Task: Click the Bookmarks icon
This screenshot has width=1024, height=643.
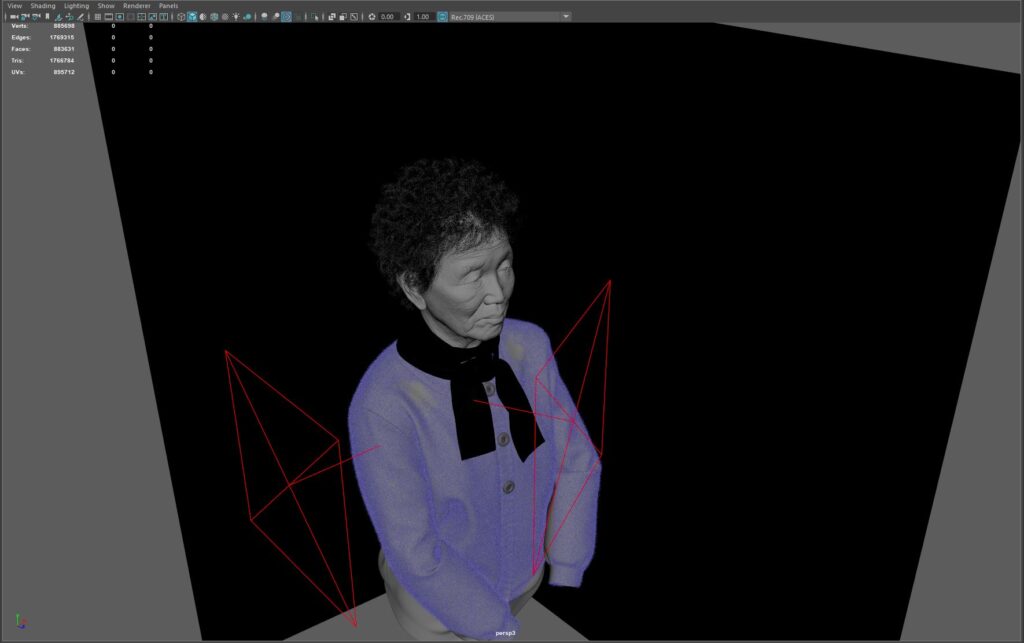Action: point(47,16)
